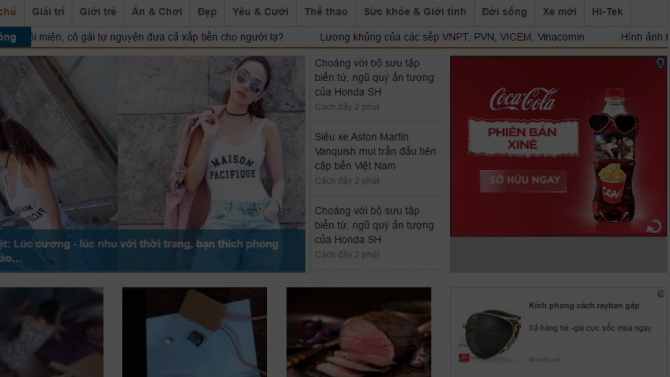
Task: Go to Đời sống section
Action: click(504, 12)
